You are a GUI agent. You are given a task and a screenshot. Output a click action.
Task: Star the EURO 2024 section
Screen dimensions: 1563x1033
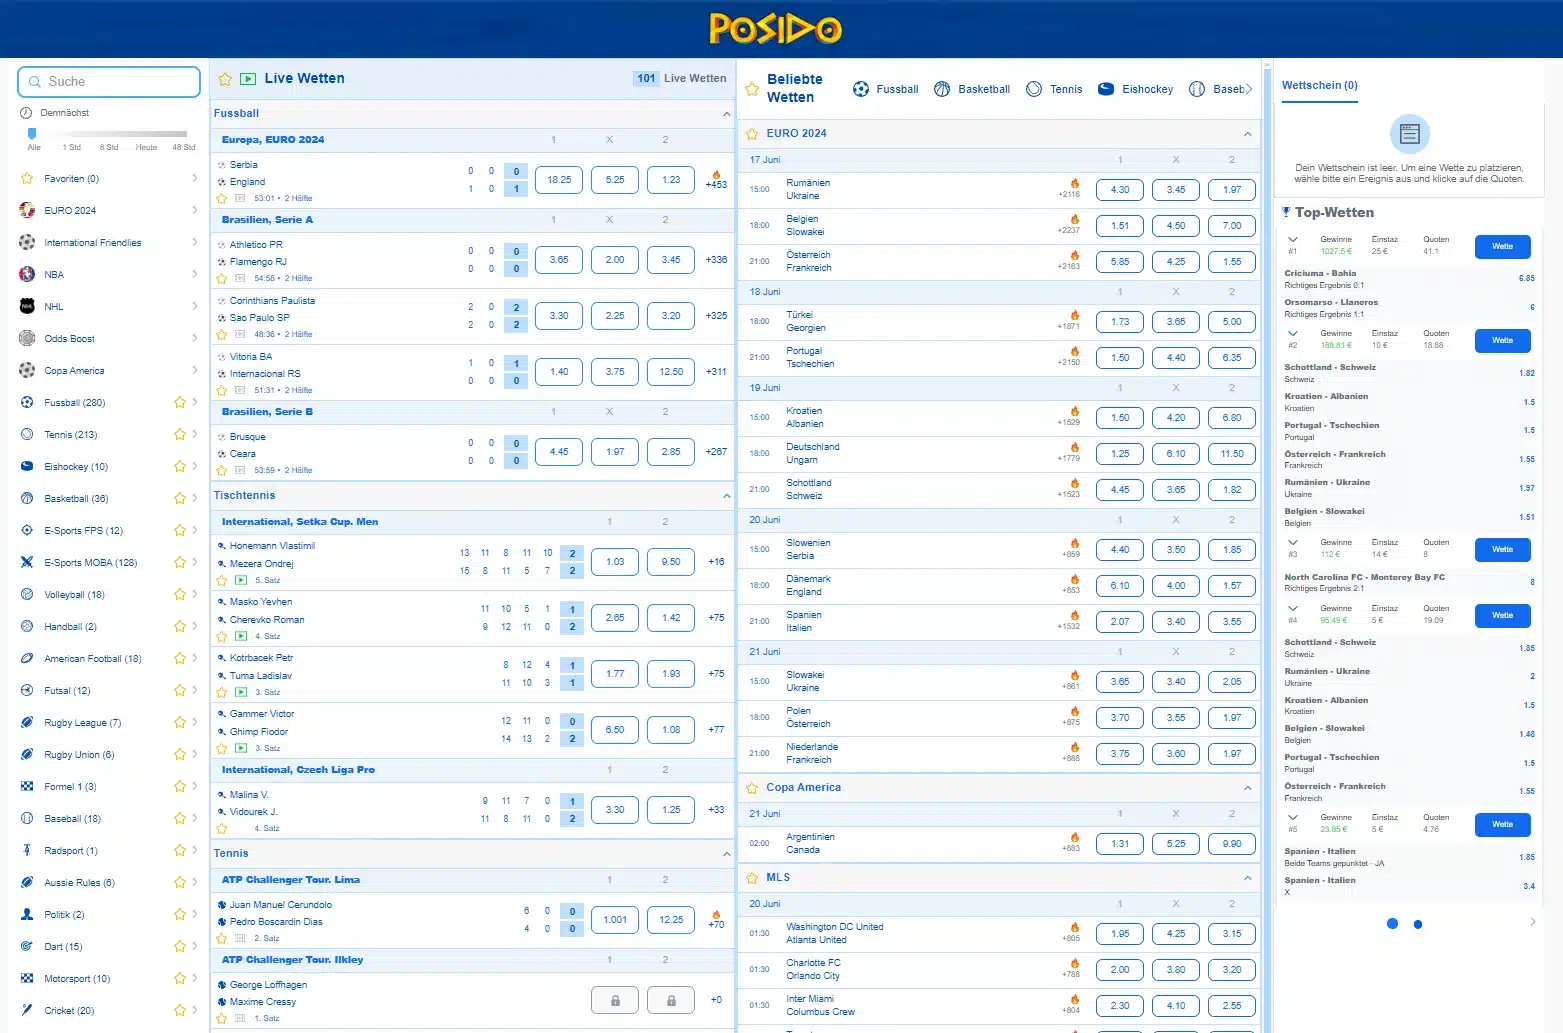(752, 134)
